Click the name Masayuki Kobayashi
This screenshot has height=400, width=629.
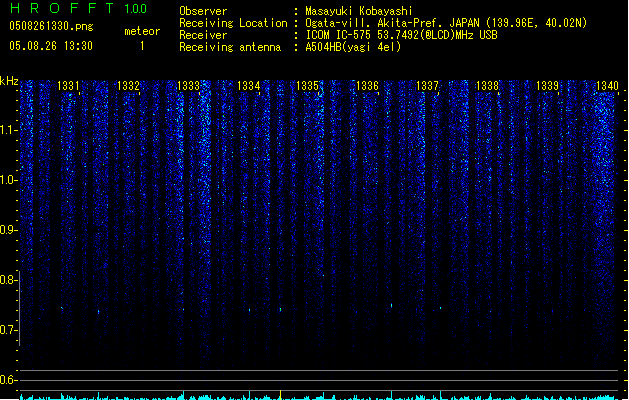pyautogui.click(x=359, y=11)
